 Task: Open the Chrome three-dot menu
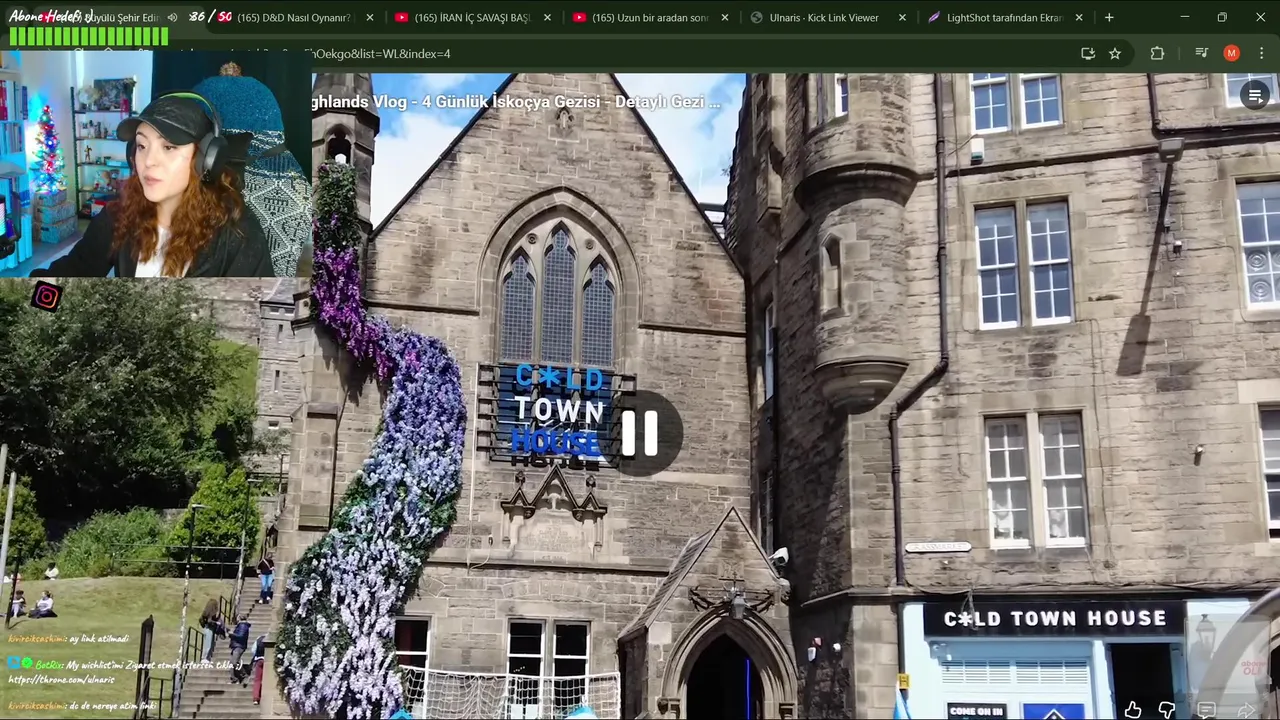1261,53
